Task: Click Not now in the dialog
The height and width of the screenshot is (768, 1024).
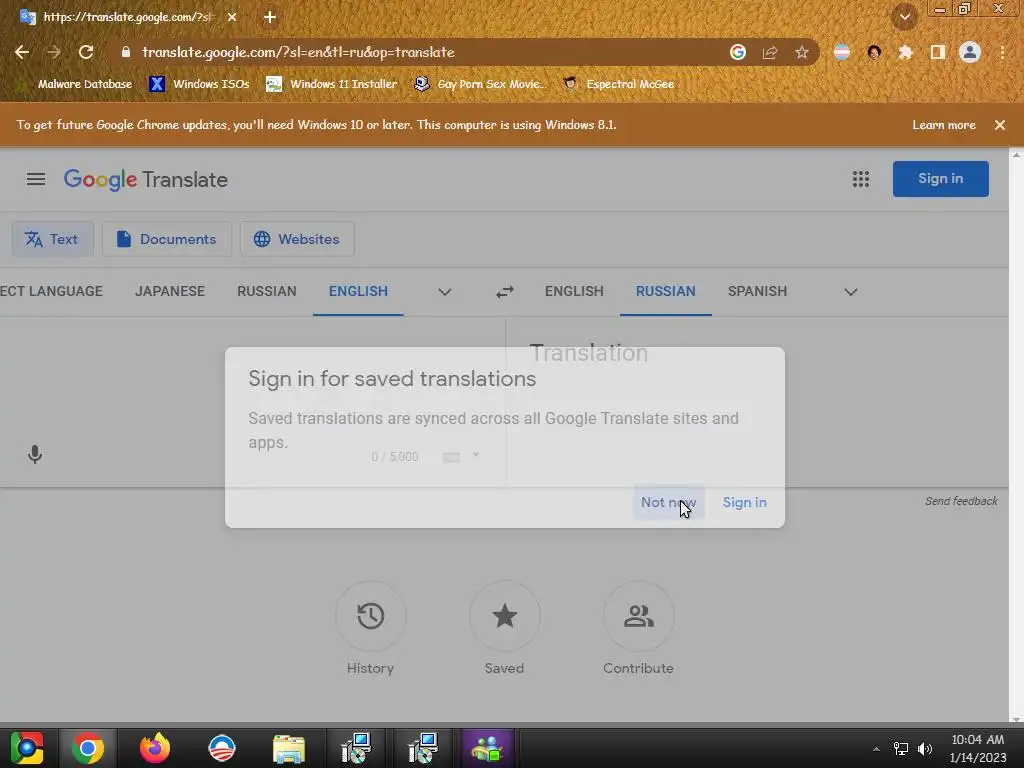Action: 669,502
